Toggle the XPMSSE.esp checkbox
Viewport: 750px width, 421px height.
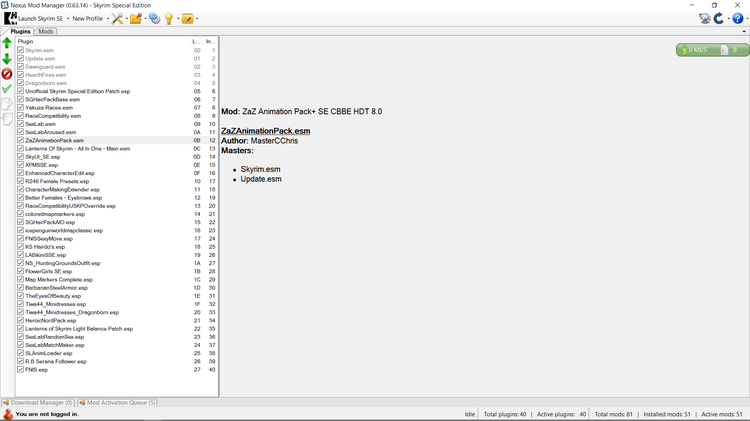[x=21, y=165]
